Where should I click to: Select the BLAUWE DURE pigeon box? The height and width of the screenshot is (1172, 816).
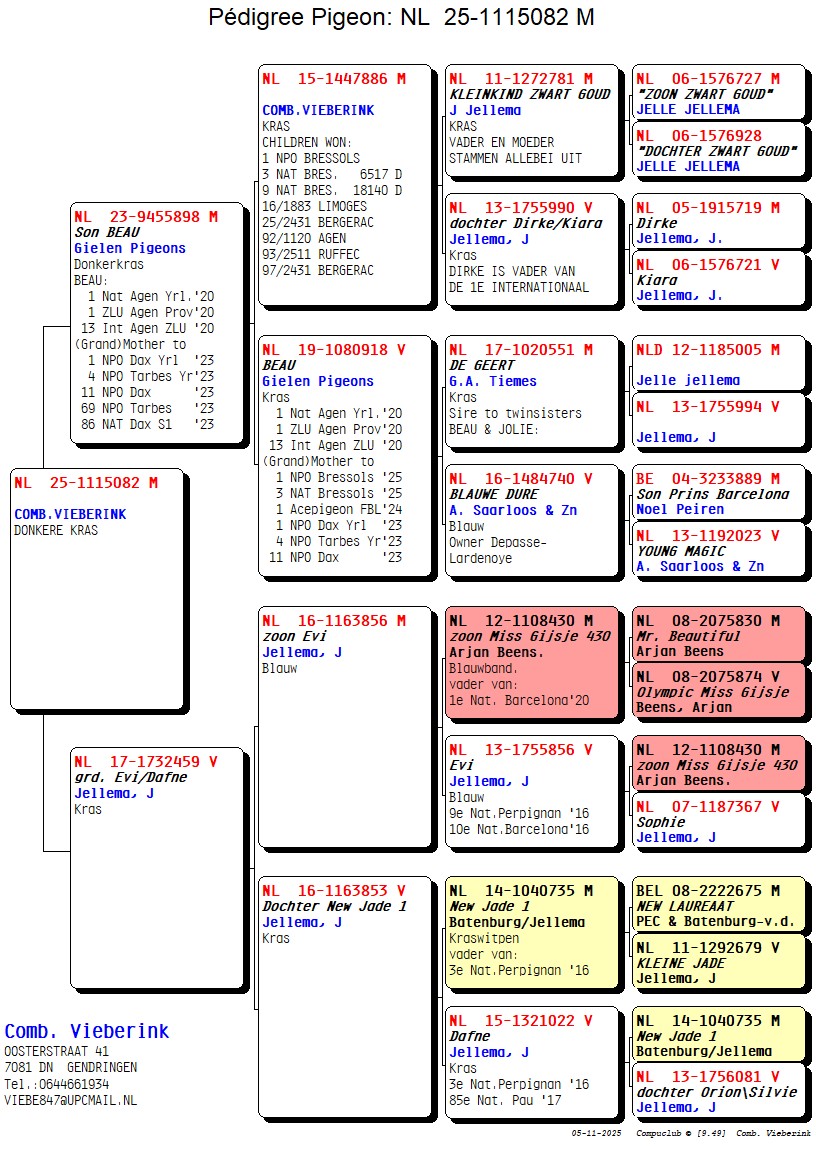532,519
